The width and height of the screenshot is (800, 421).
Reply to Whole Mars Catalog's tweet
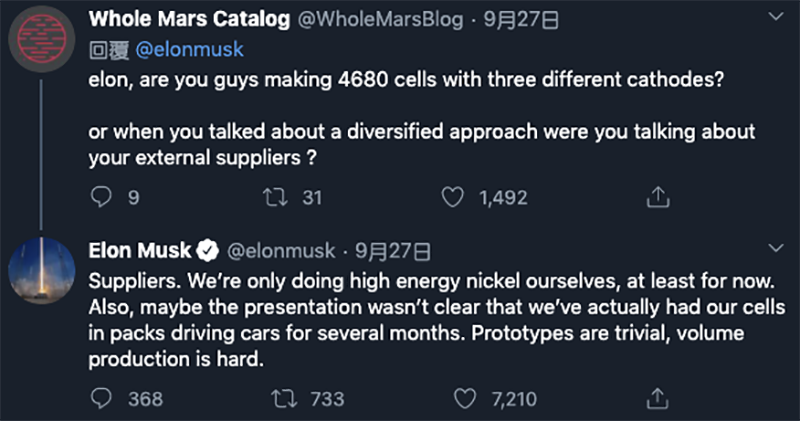[101, 198]
